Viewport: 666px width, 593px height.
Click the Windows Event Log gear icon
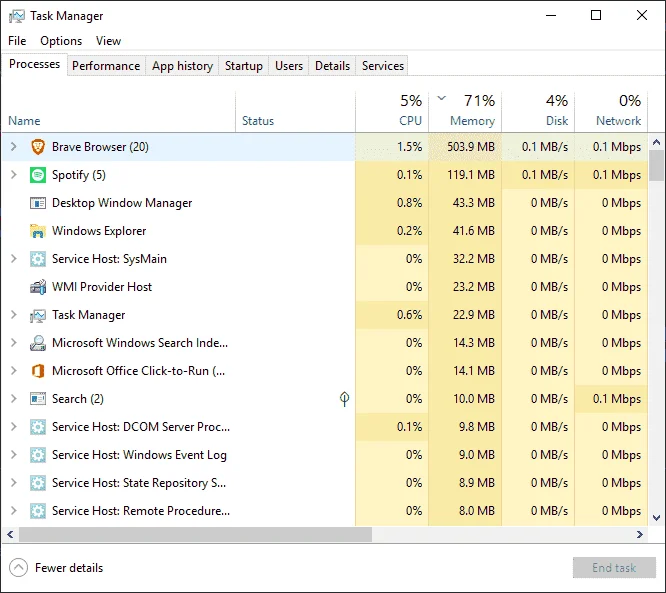[x=38, y=455]
